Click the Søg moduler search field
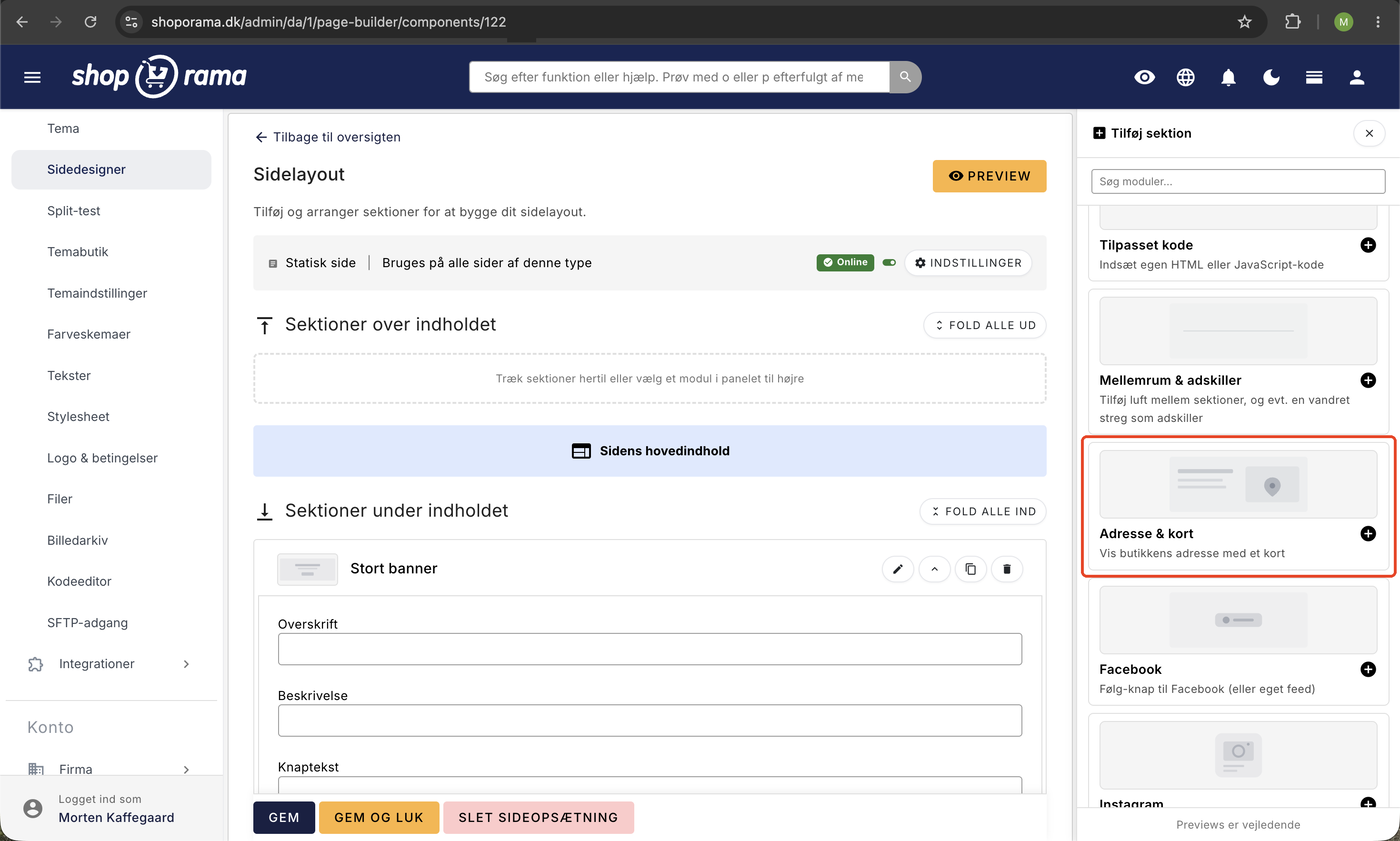Viewport: 1400px width, 841px height. (x=1238, y=181)
